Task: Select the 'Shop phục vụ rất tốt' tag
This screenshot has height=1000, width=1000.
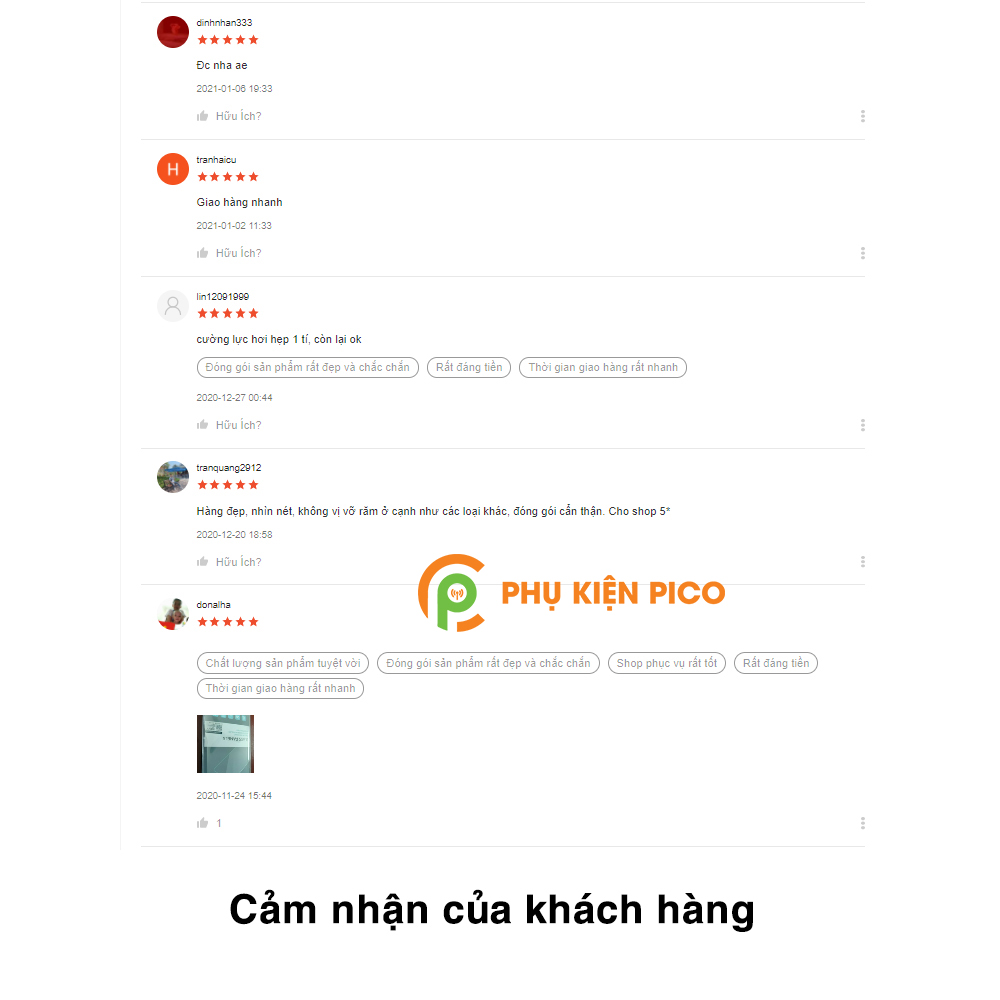Action: click(x=666, y=663)
